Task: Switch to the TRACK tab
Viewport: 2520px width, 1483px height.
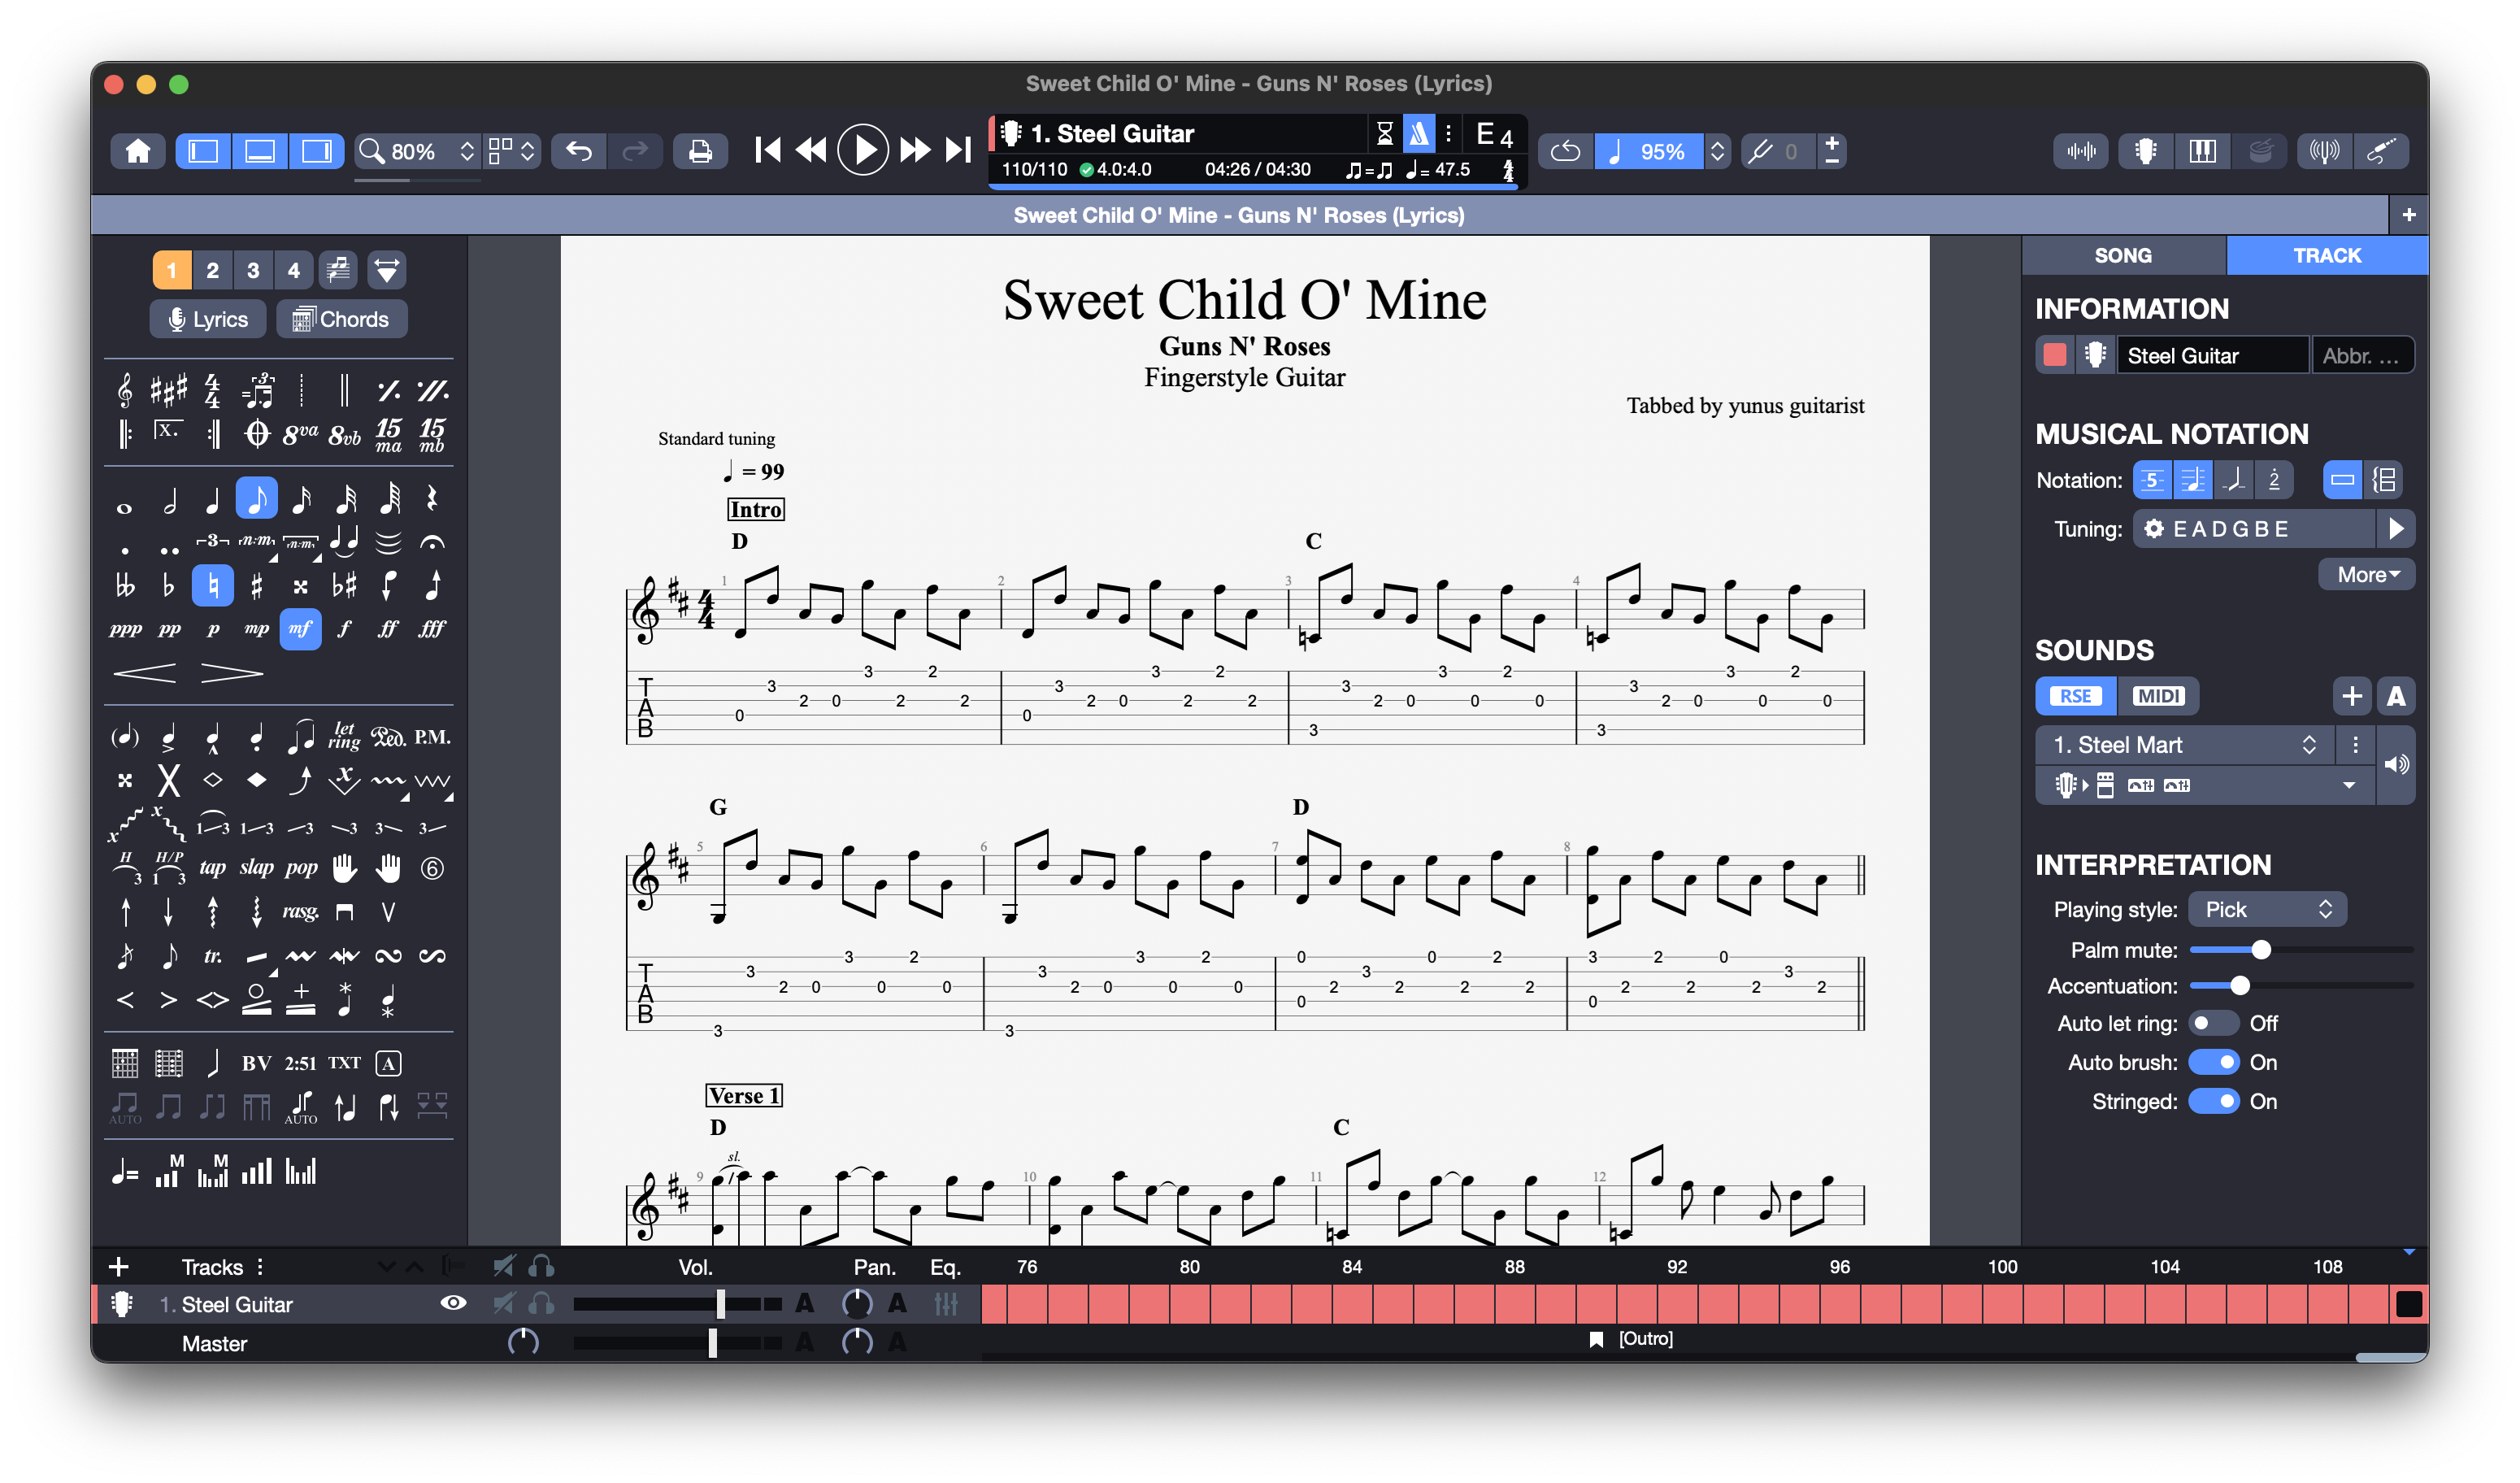Action: (x=2327, y=255)
